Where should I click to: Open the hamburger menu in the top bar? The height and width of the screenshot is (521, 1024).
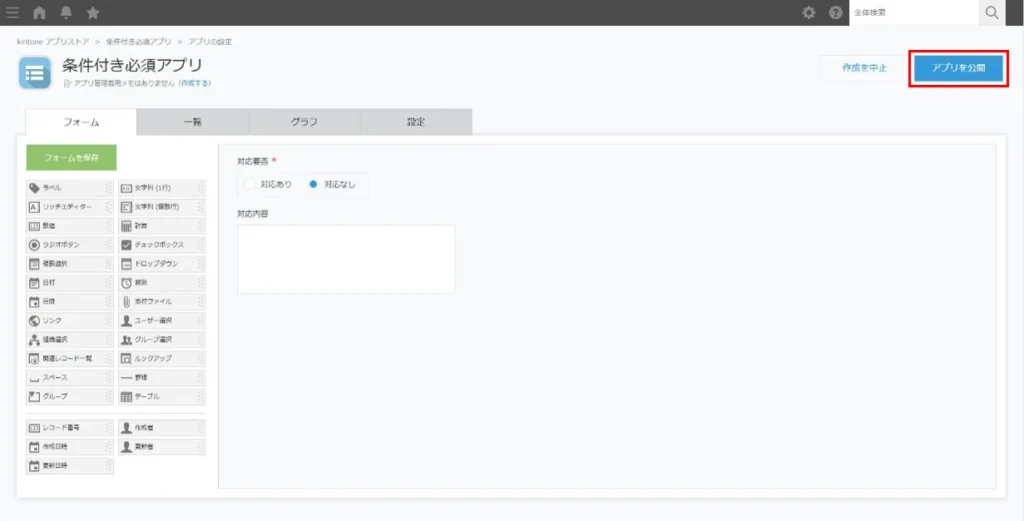pyautogui.click(x=12, y=12)
